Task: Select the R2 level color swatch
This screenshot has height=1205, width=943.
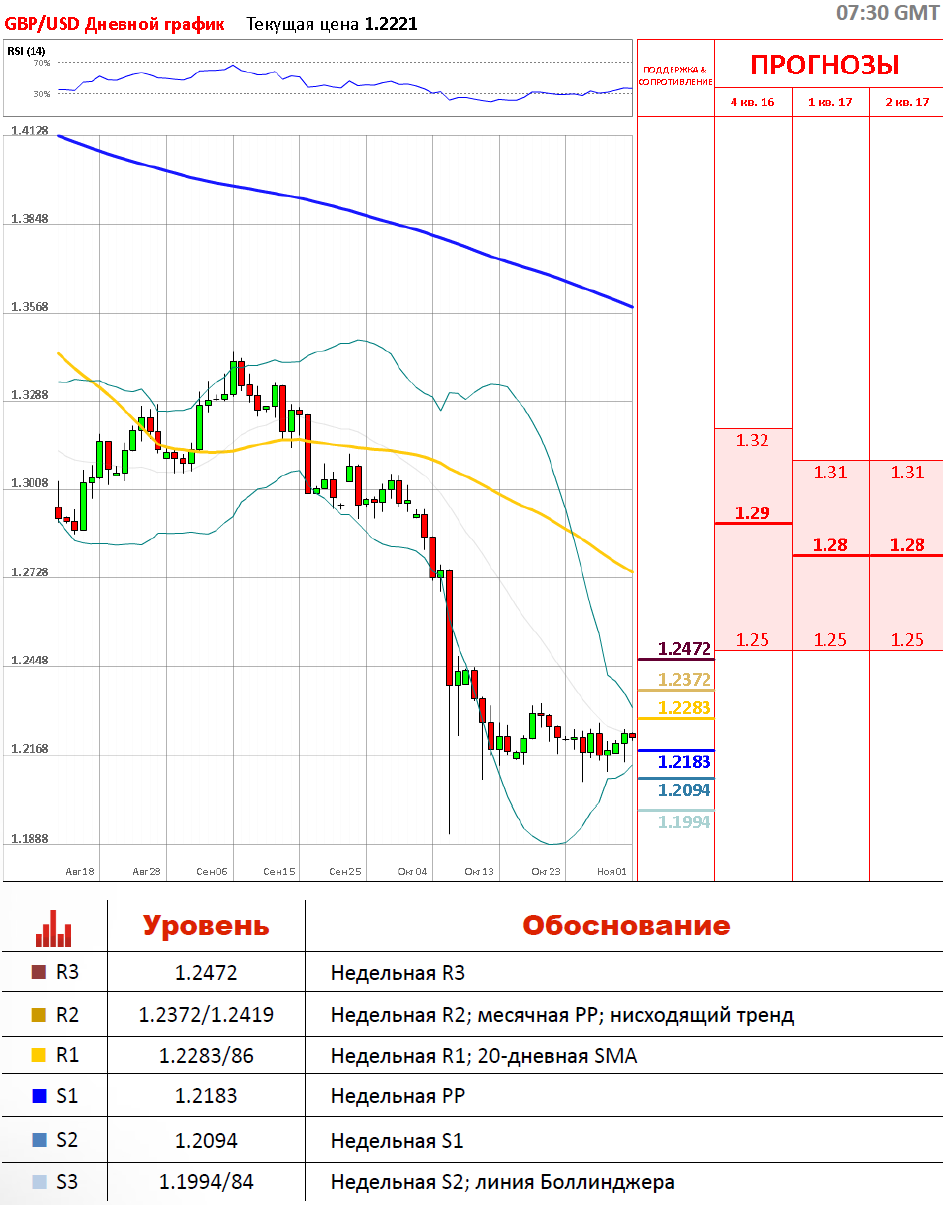Action: tap(39, 1015)
